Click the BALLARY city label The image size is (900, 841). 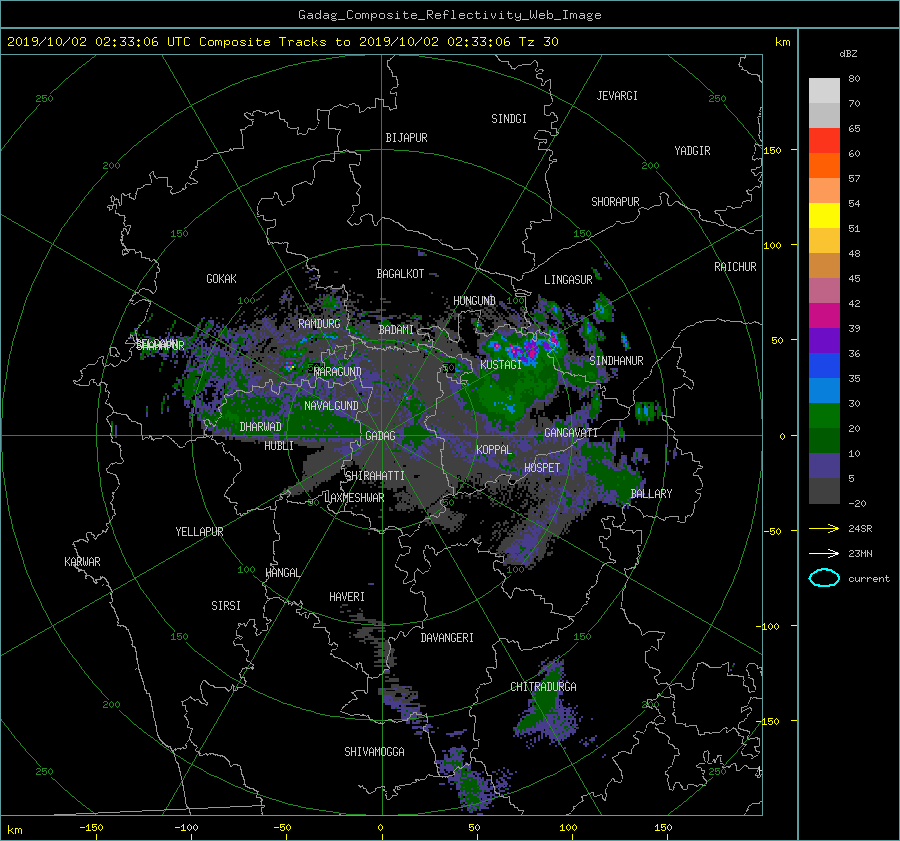651,494
